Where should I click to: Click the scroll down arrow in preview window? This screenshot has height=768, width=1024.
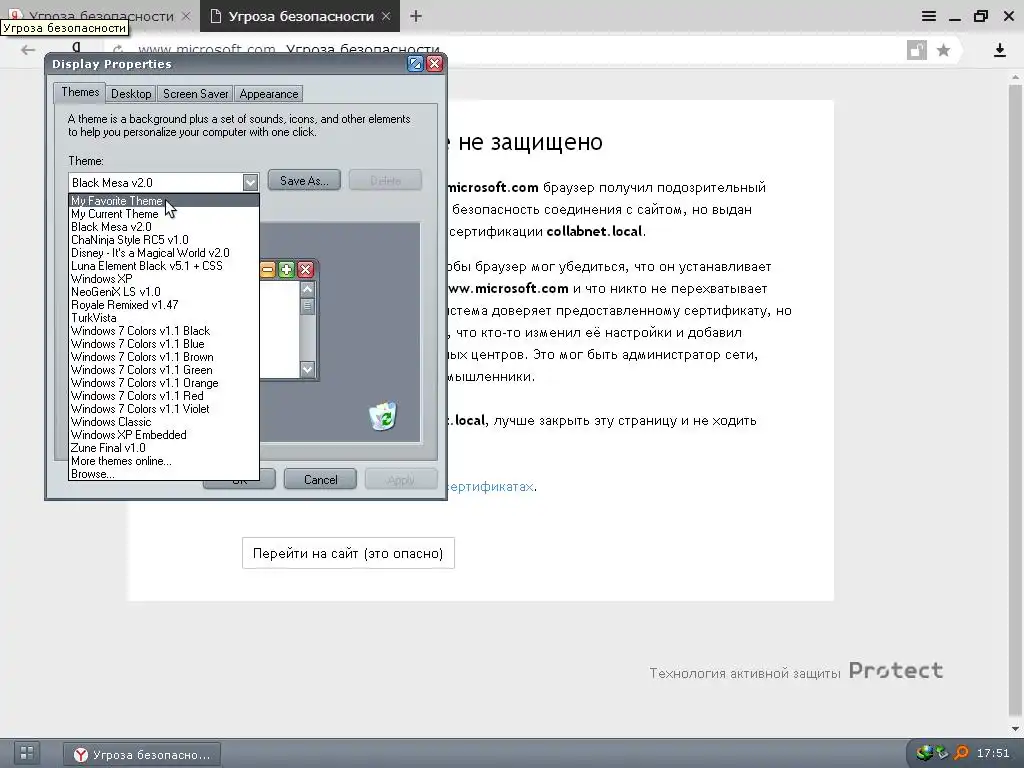point(308,370)
